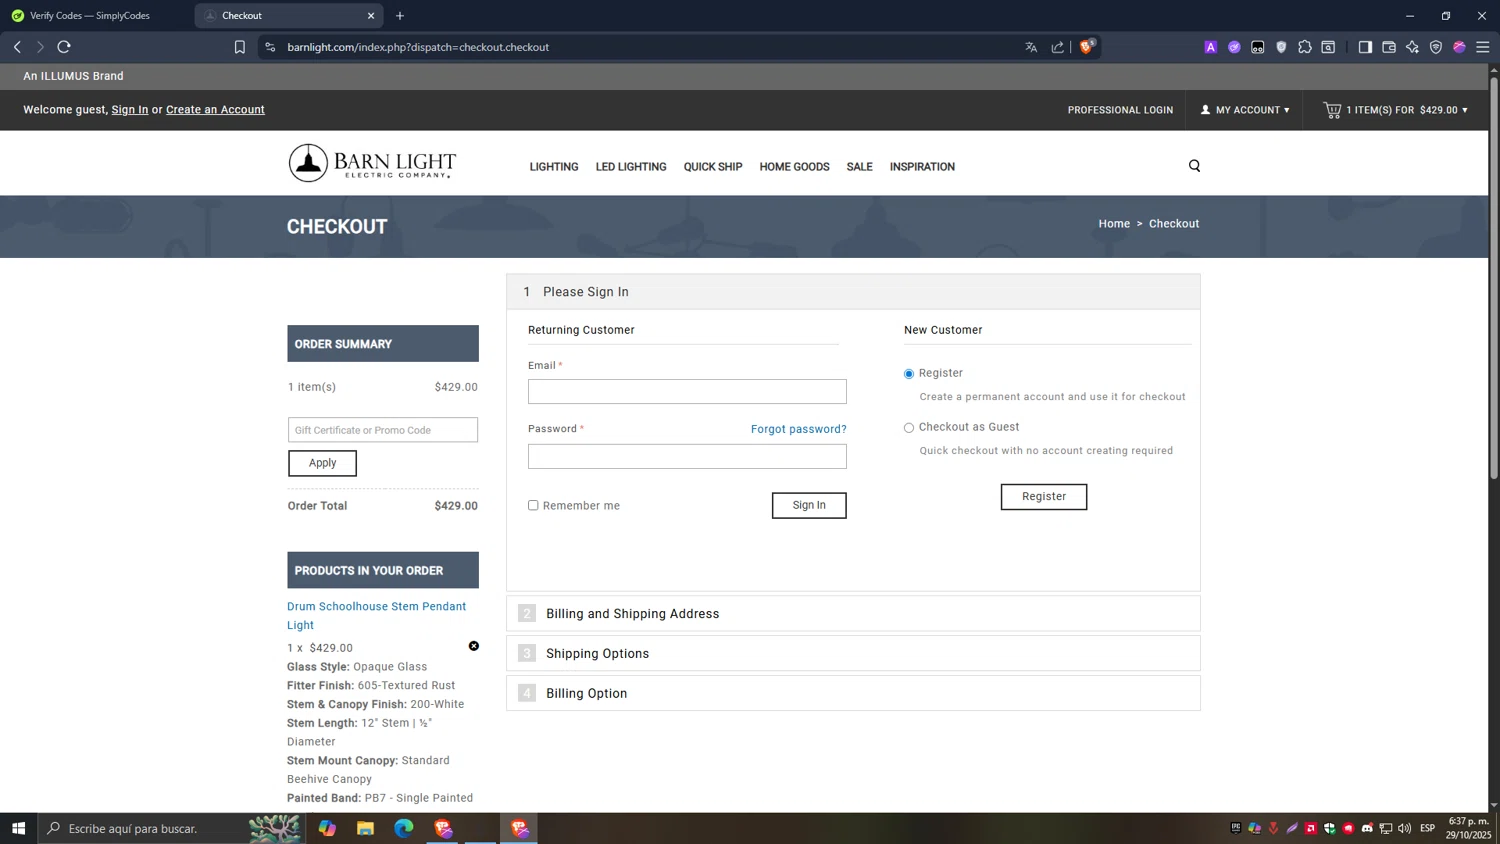Click the share page icon

point(1057,47)
